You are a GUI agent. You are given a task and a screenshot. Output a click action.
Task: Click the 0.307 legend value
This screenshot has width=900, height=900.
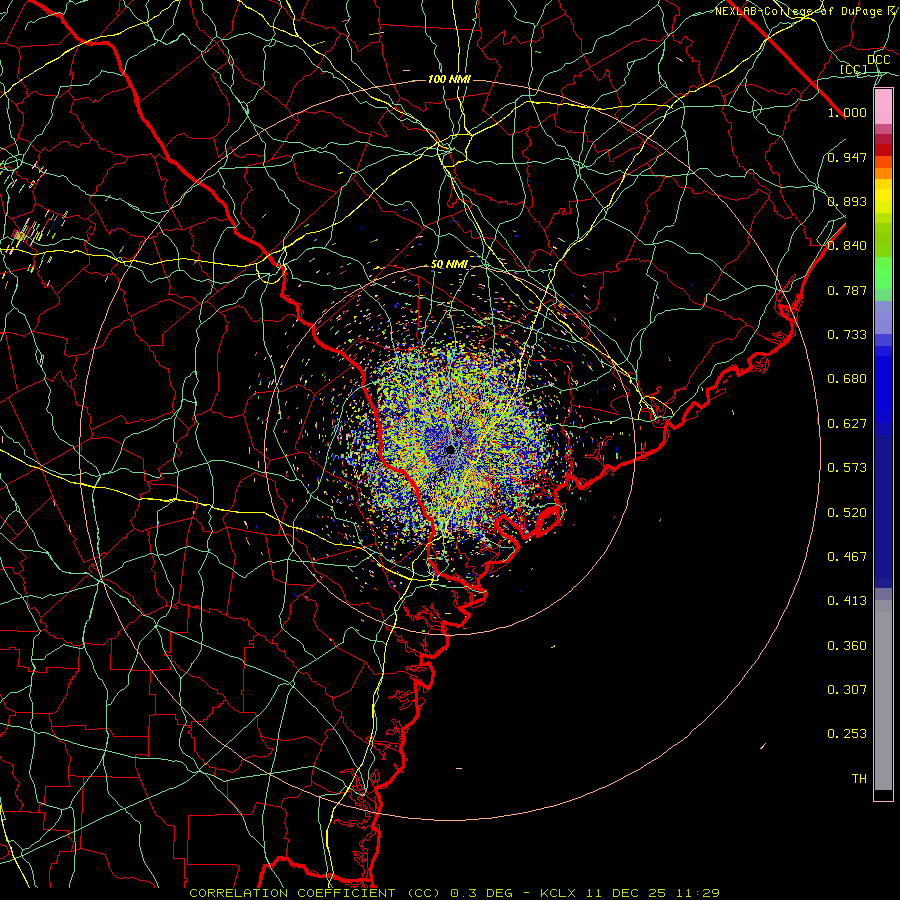pyautogui.click(x=847, y=690)
